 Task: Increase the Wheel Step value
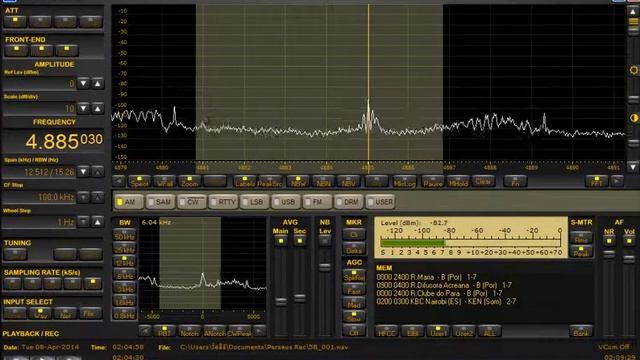click(x=98, y=222)
